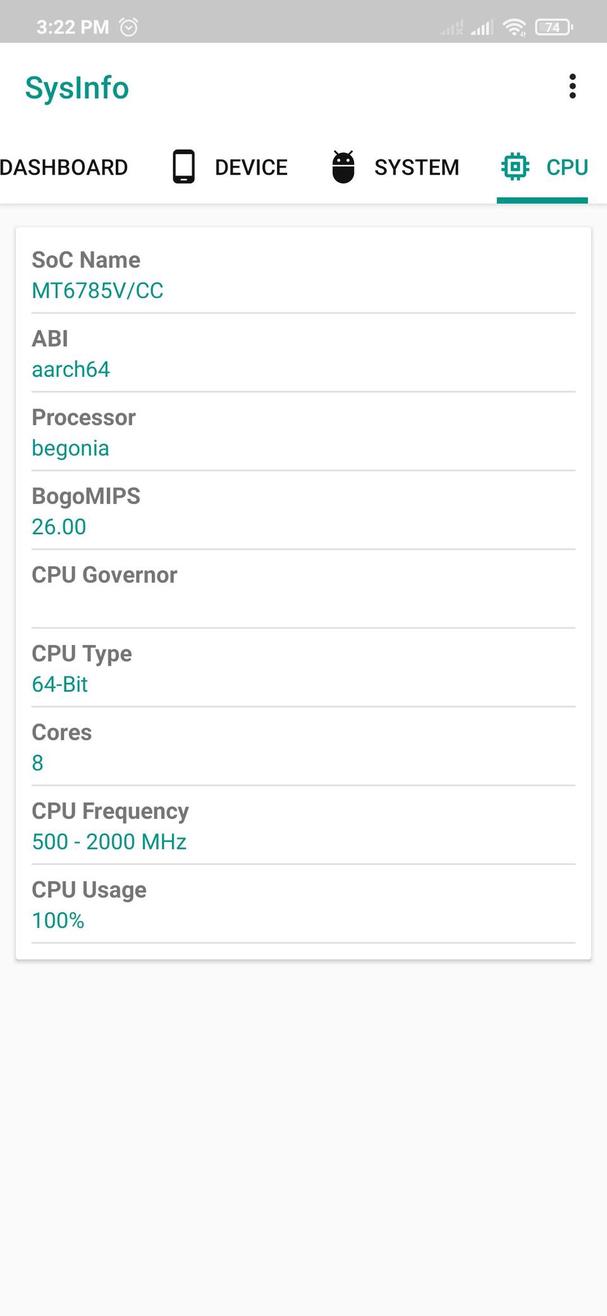
Task: Tap the Processor value begonia
Action: (70, 448)
